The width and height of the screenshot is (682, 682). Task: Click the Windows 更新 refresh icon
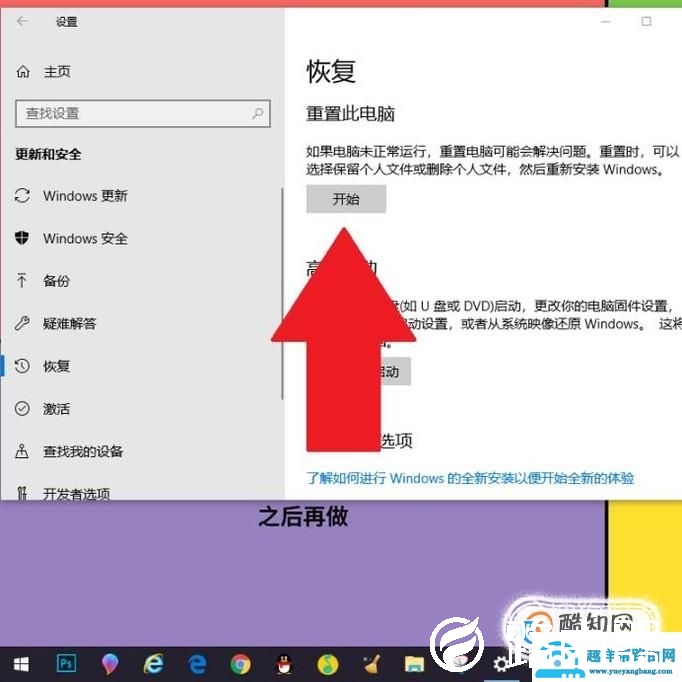click(22, 195)
